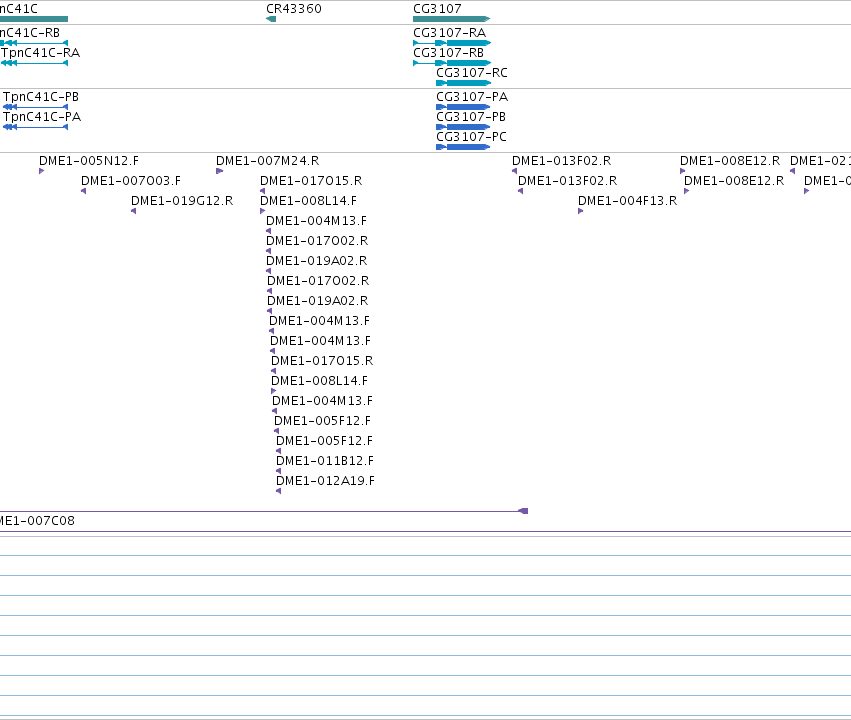
Task: Select the CG3107-RC transcript glyph
Action: click(x=463, y=83)
